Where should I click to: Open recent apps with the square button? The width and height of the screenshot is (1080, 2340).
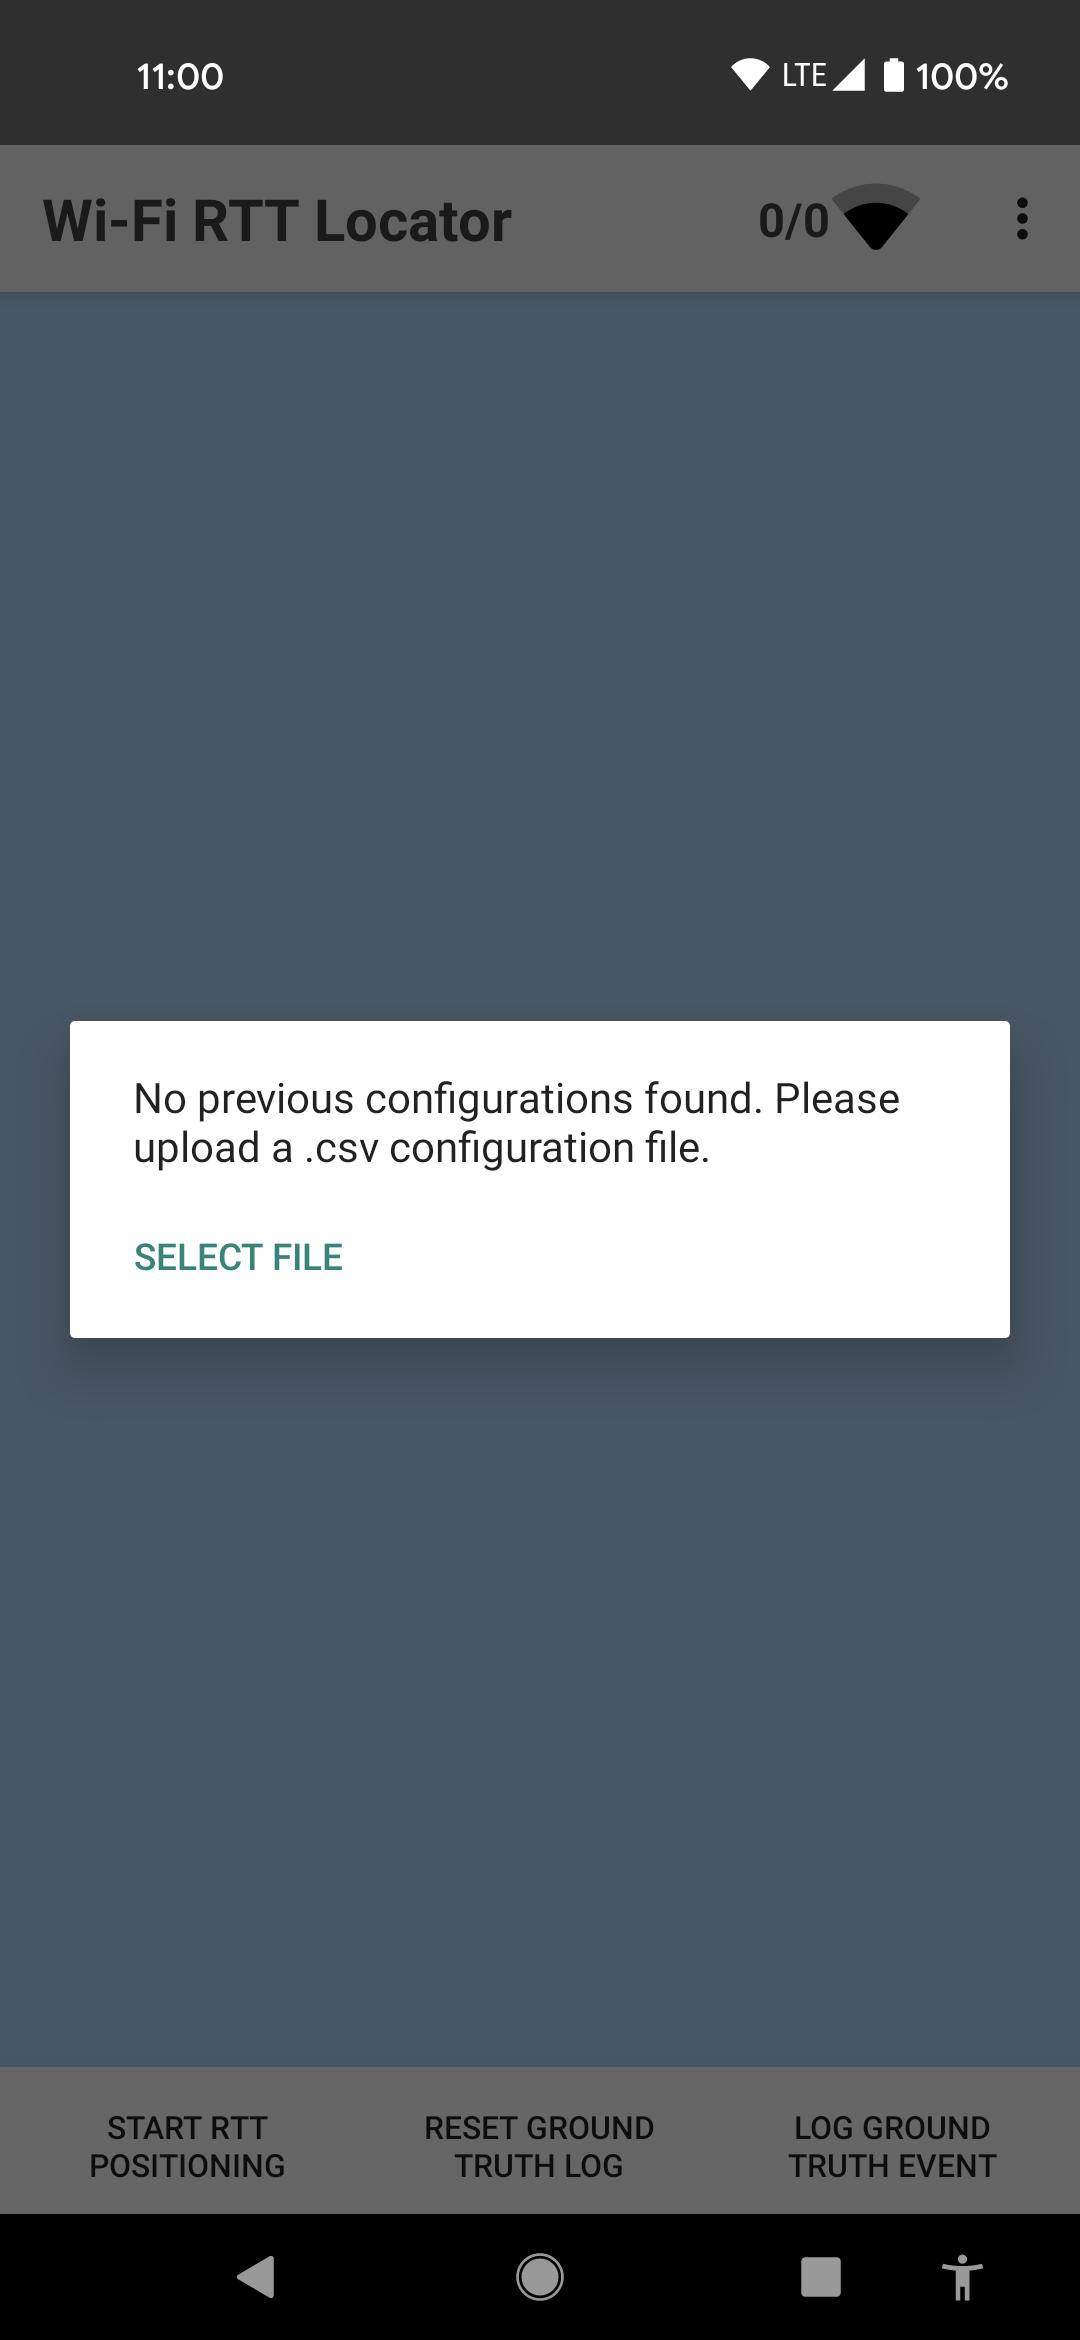[x=820, y=2277]
